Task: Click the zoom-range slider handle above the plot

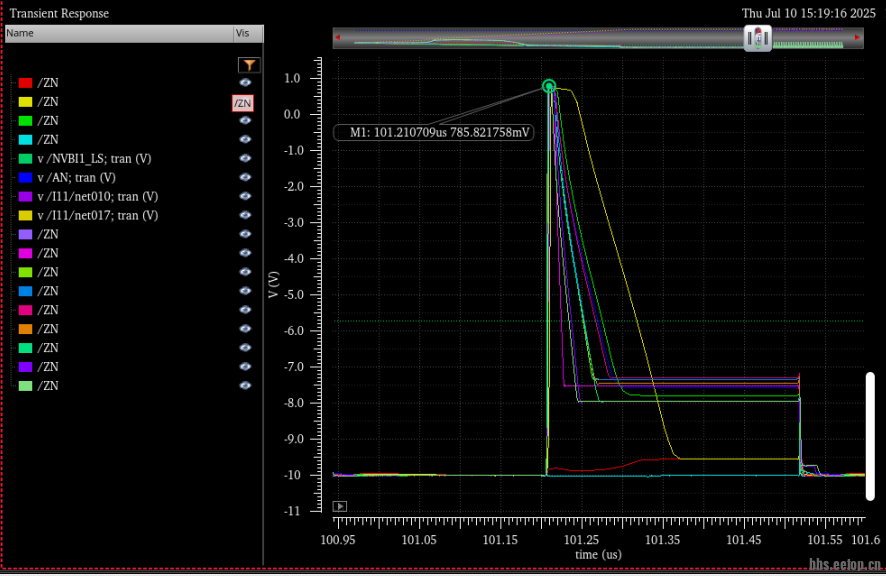Action: point(758,38)
